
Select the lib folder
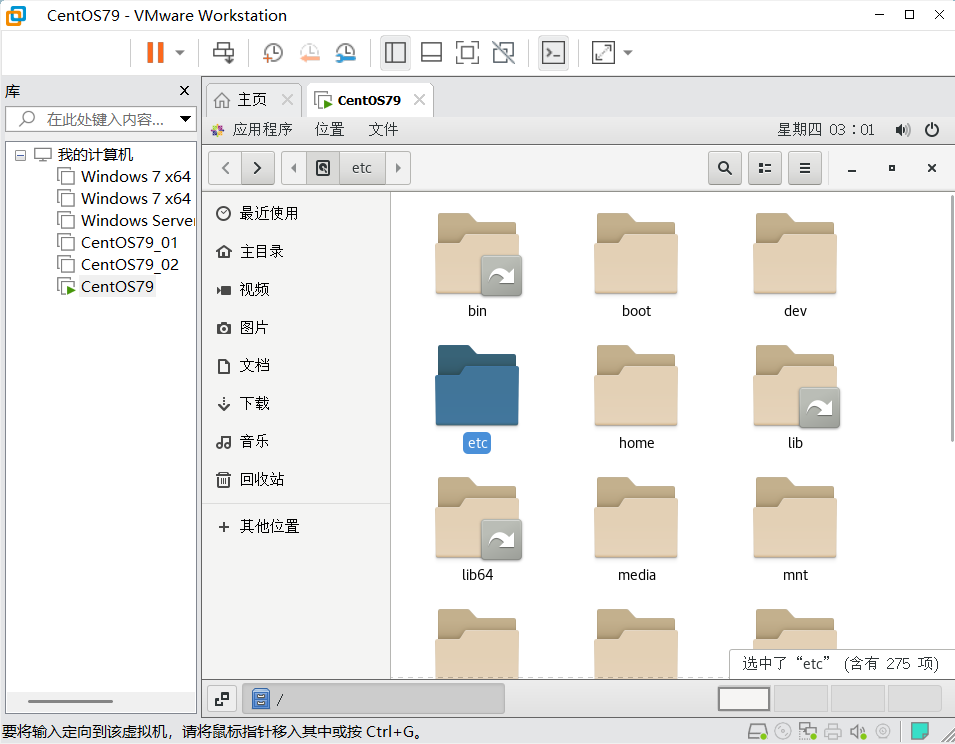pos(795,397)
